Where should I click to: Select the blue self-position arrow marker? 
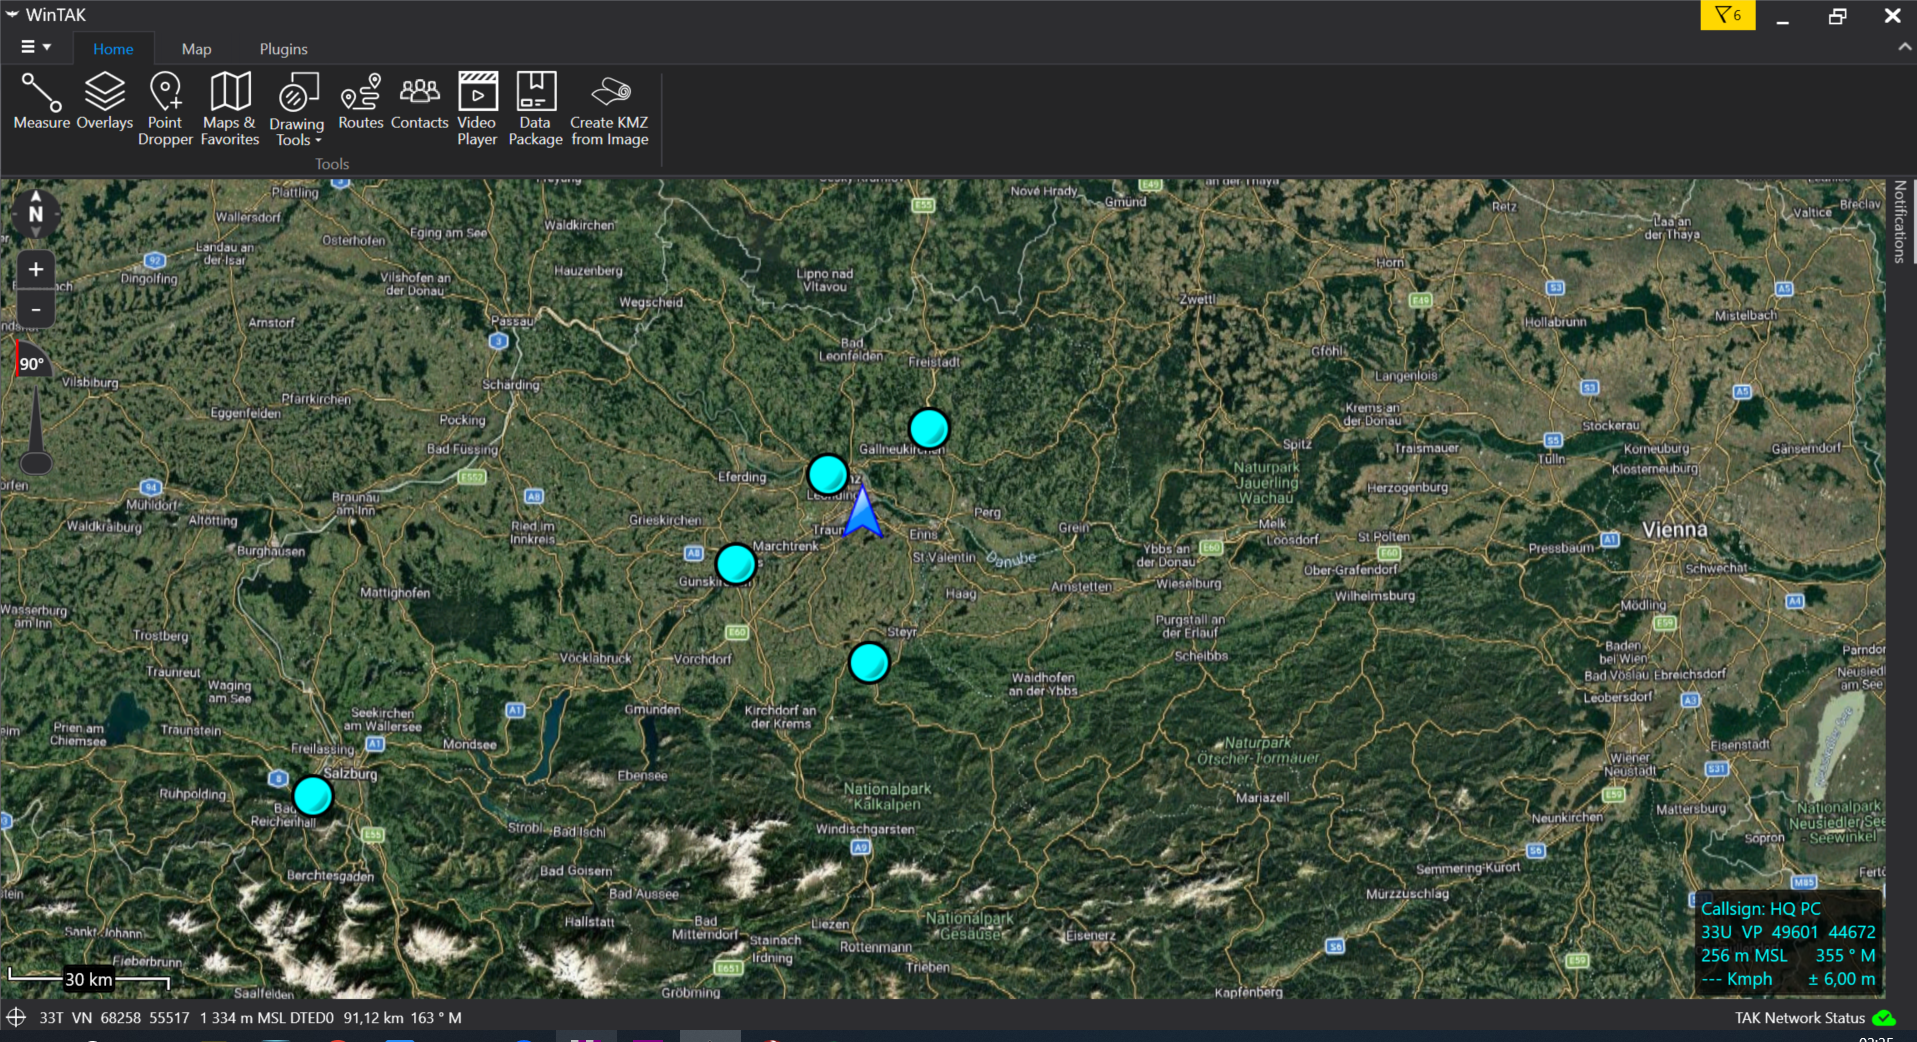[862, 513]
